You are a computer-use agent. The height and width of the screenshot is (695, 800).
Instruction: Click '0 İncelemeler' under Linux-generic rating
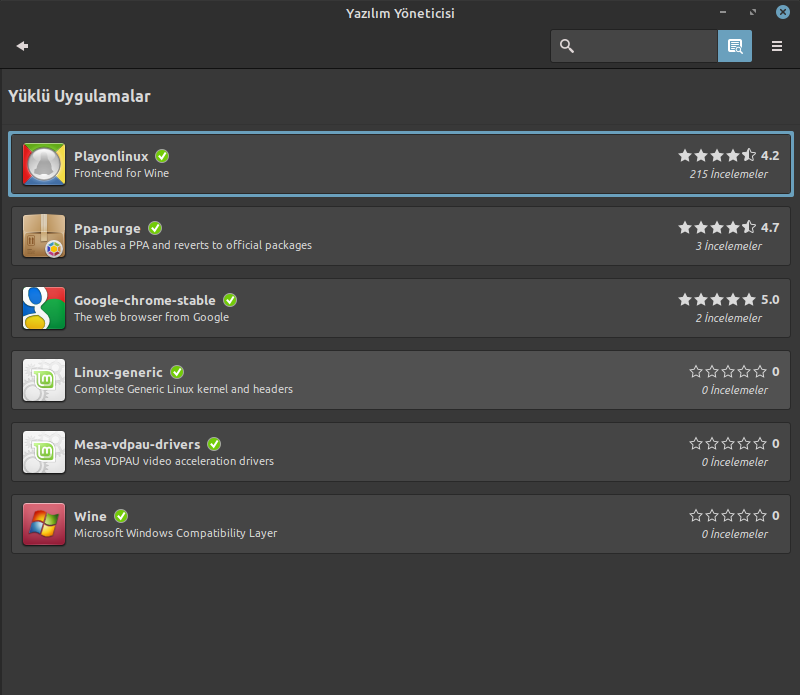coord(734,390)
